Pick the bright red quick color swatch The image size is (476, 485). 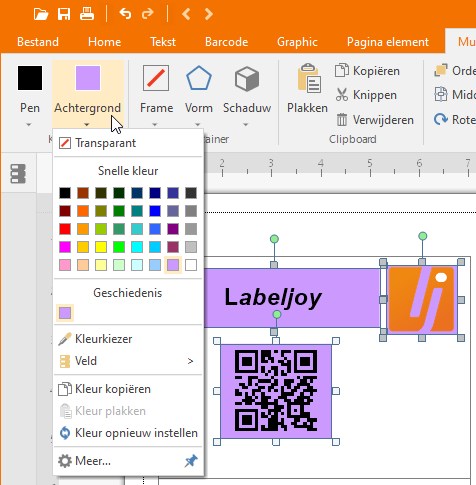pyautogui.click(x=65, y=229)
